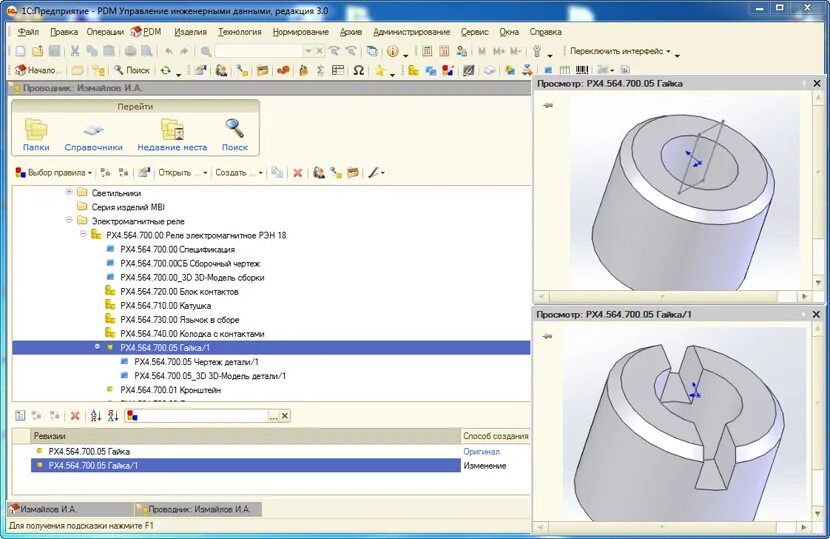The height and width of the screenshot is (539, 830).
Task: Open the Calendar icon
Action: 444,51
